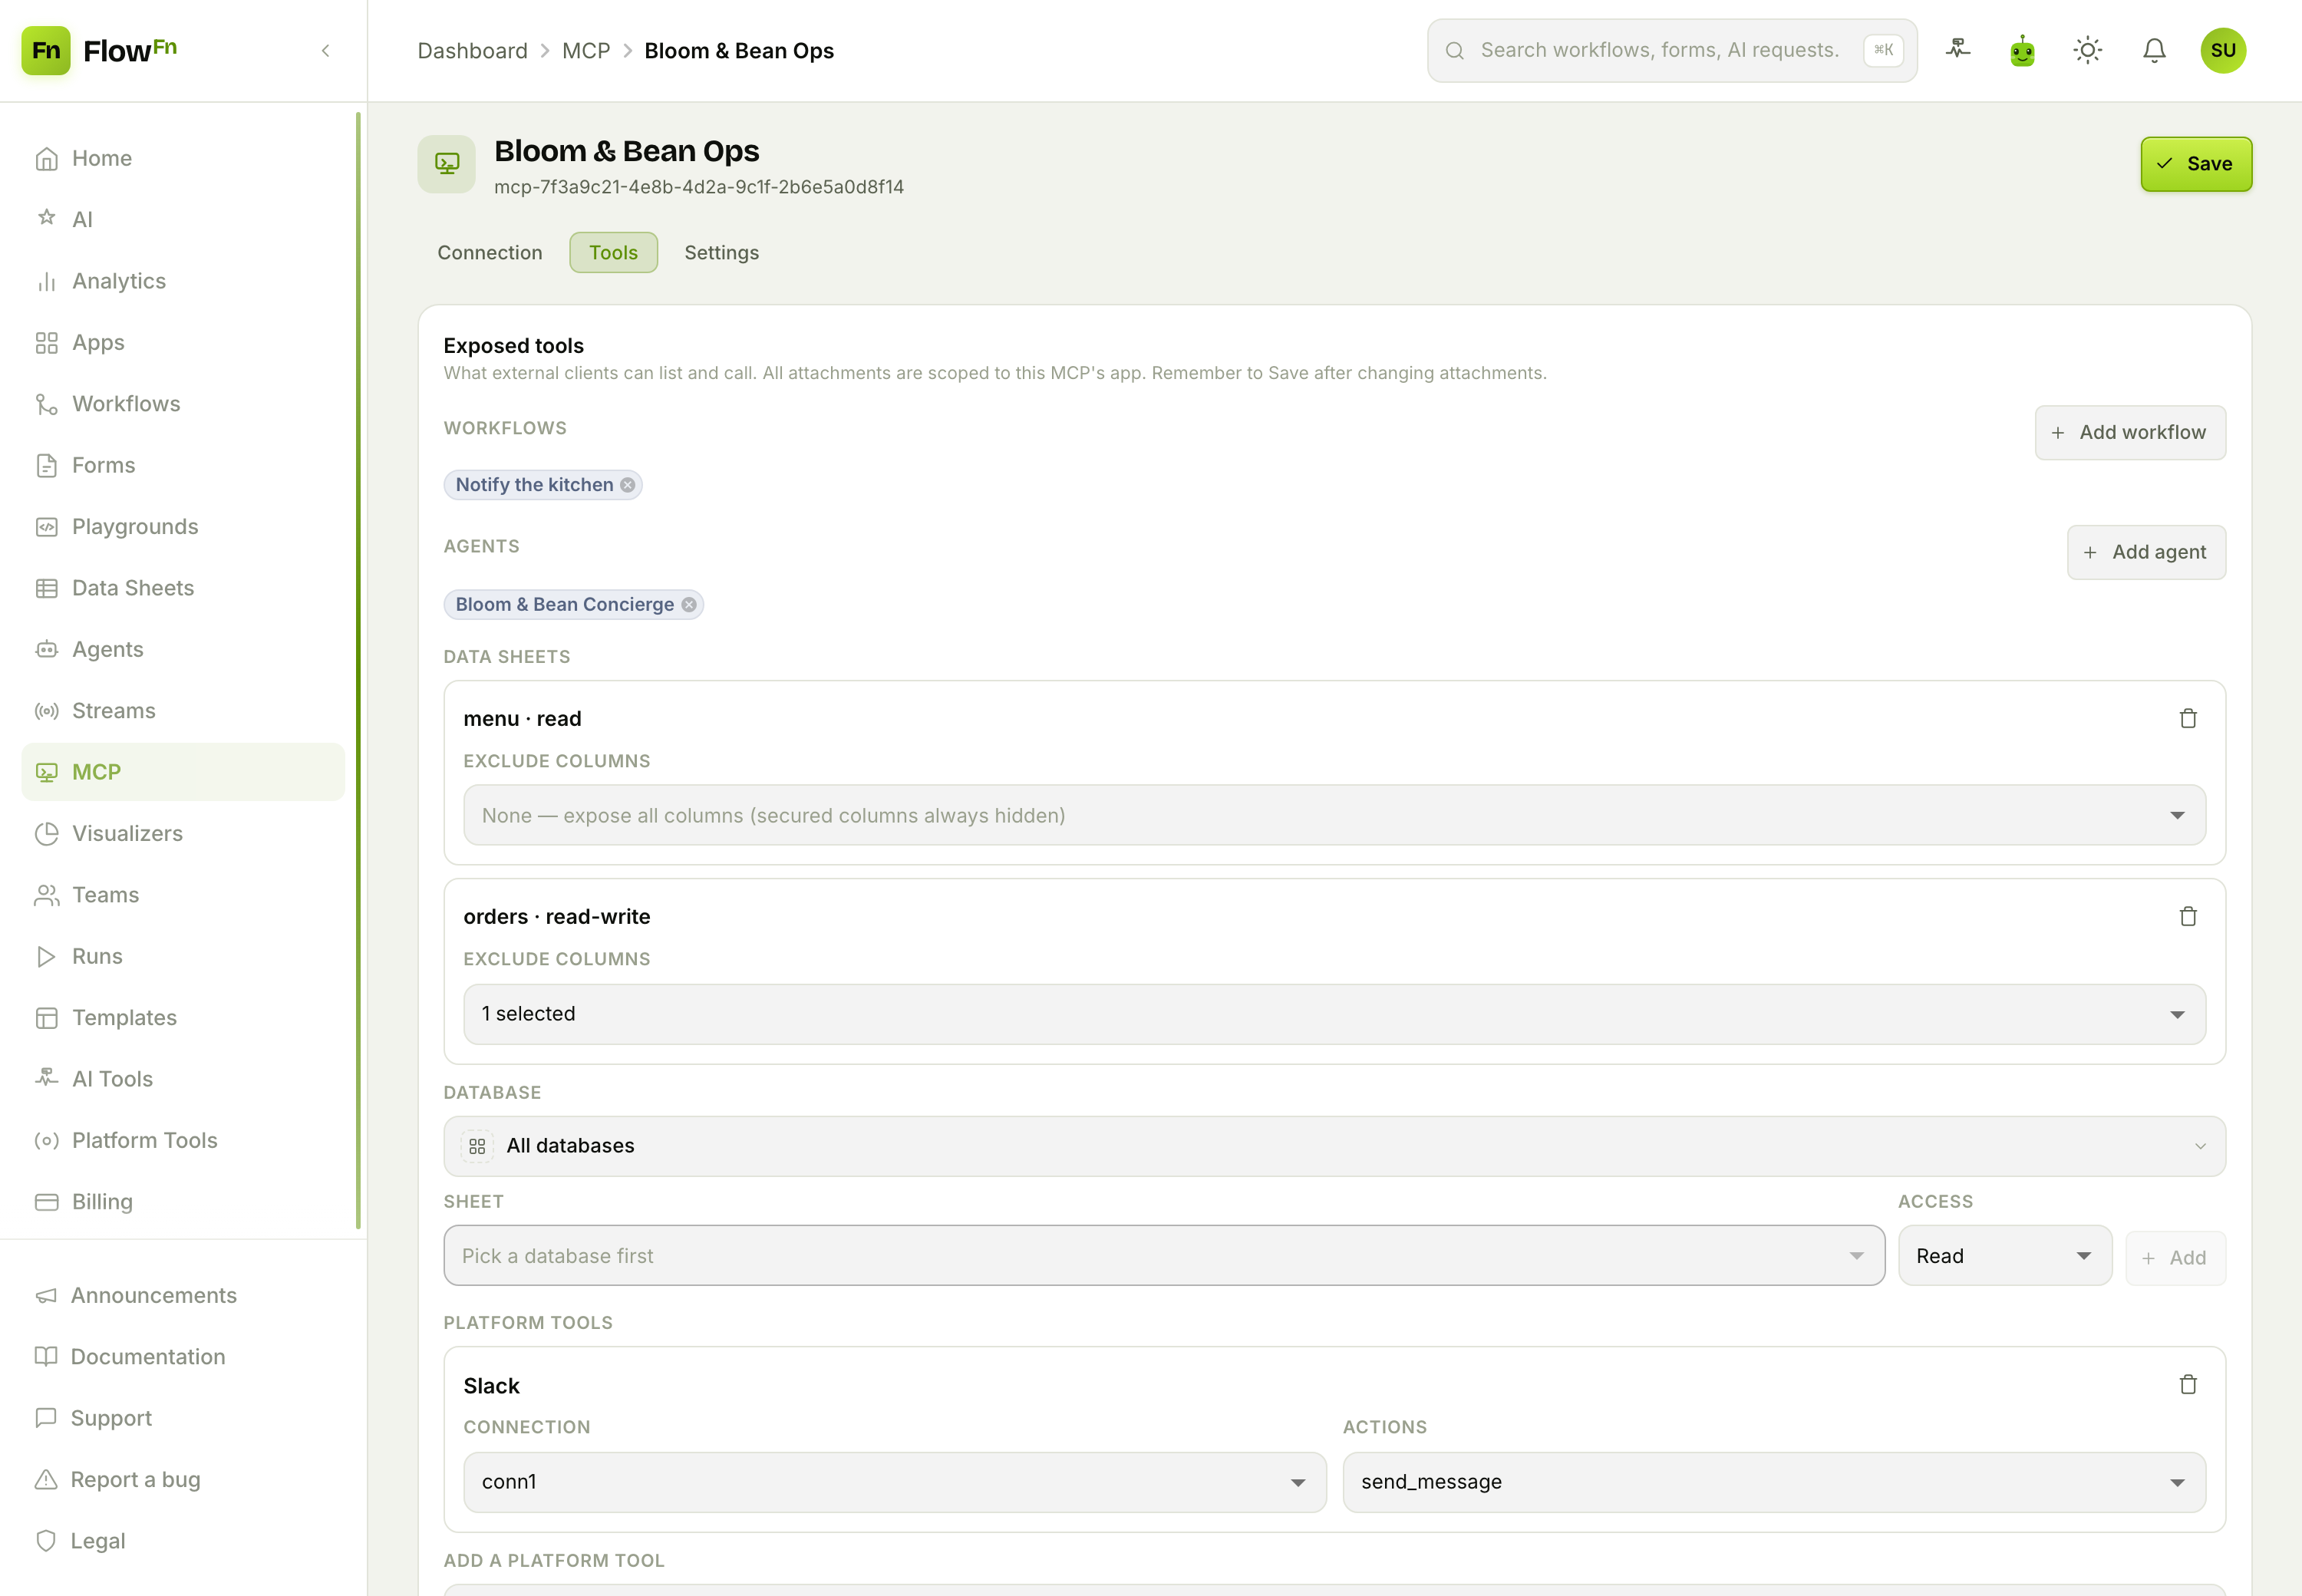Viewport: 2302px width, 1596px height.
Task: Open Workflows in the sidebar
Action: 183,404
